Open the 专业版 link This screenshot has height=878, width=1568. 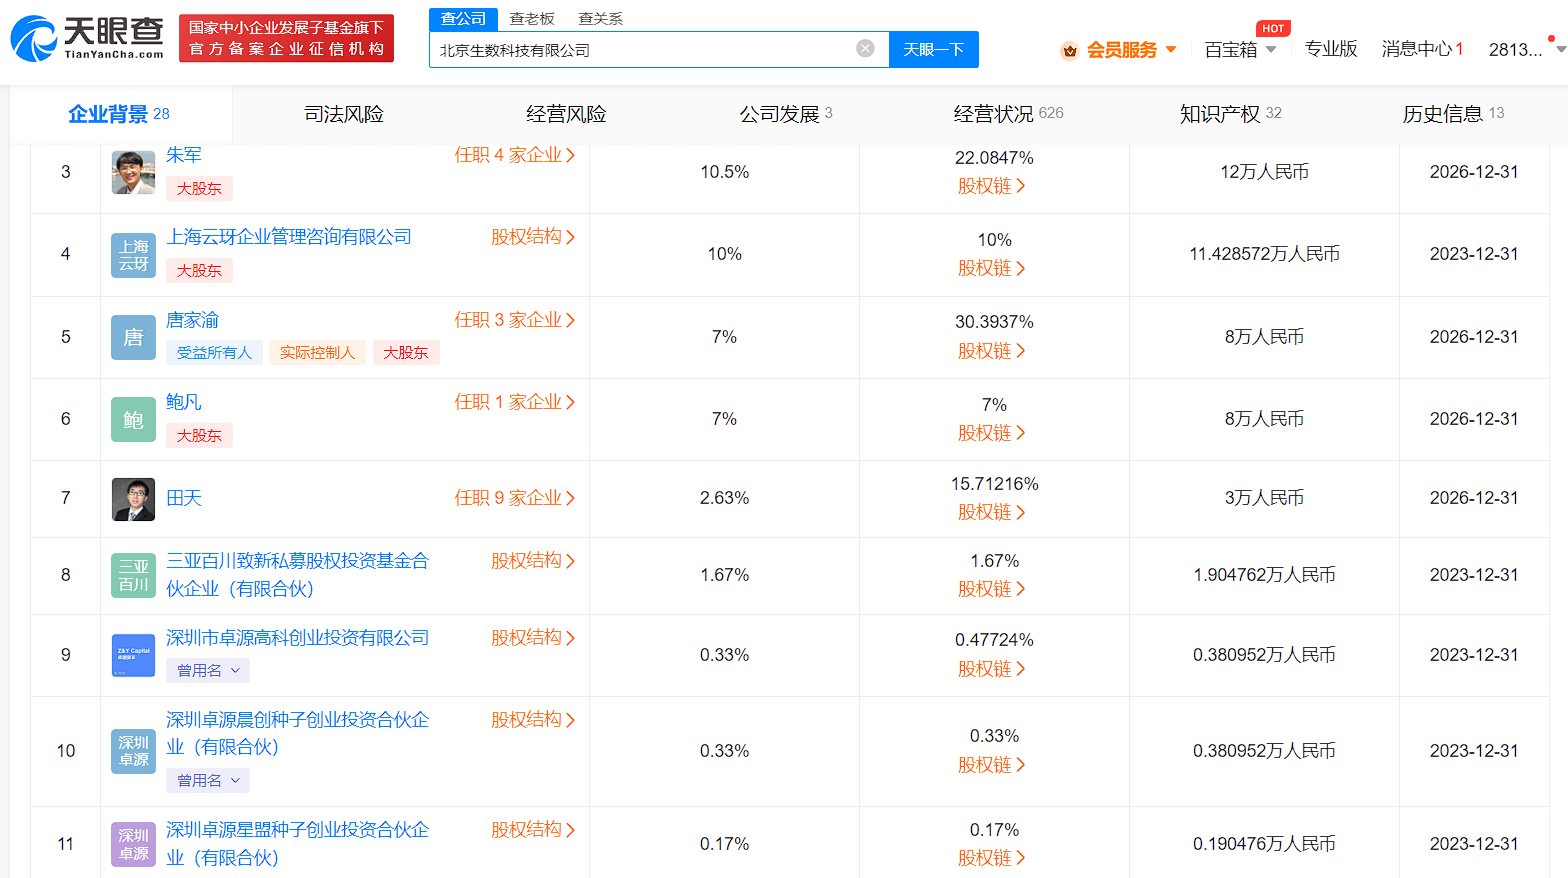click(x=1331, y=49)
